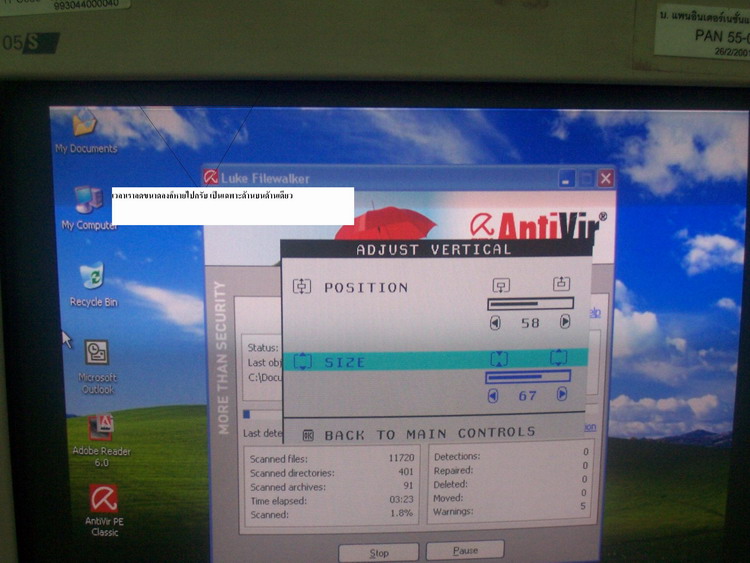Viewport: 750px width, 563px height.
Task: Select the Size row icon in OSD
Action: click(303, 361)
